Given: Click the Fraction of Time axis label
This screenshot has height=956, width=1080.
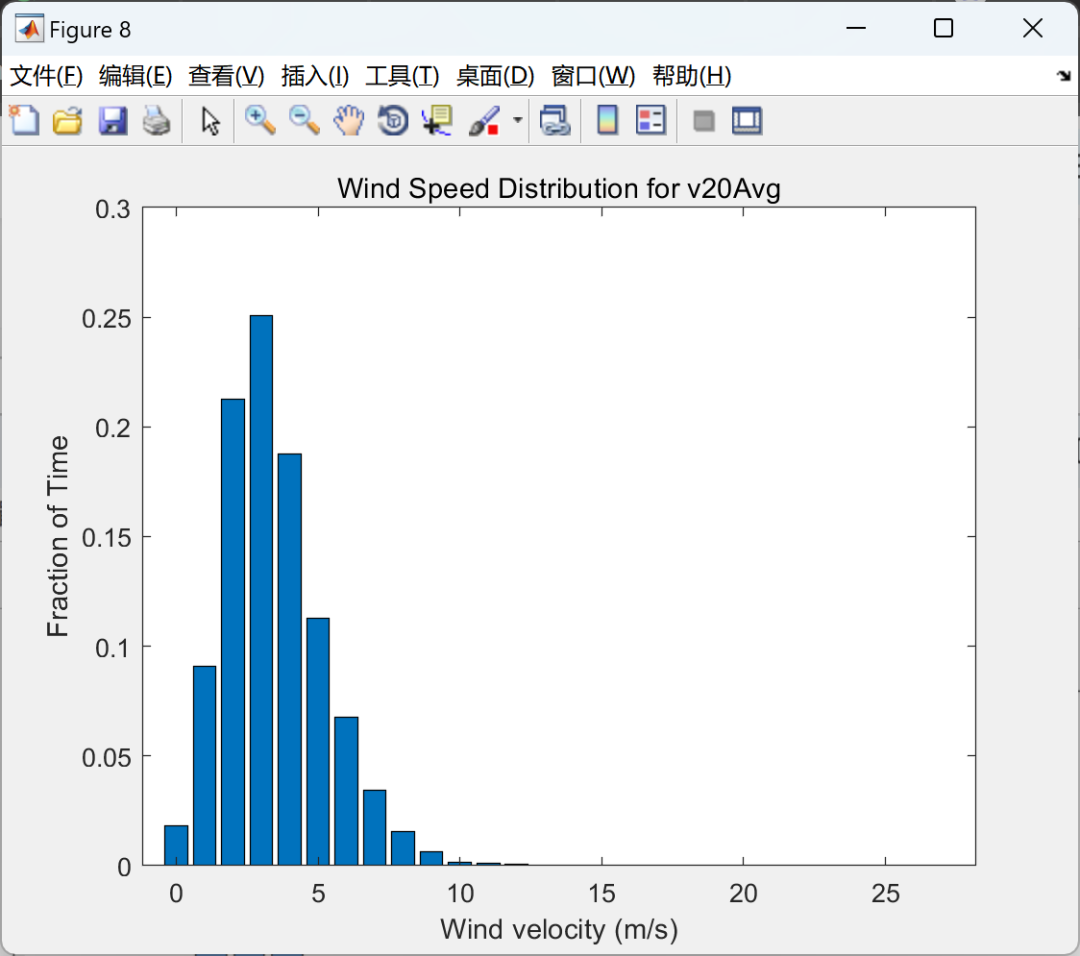Looking at the screenshot, I should [59, 536].
